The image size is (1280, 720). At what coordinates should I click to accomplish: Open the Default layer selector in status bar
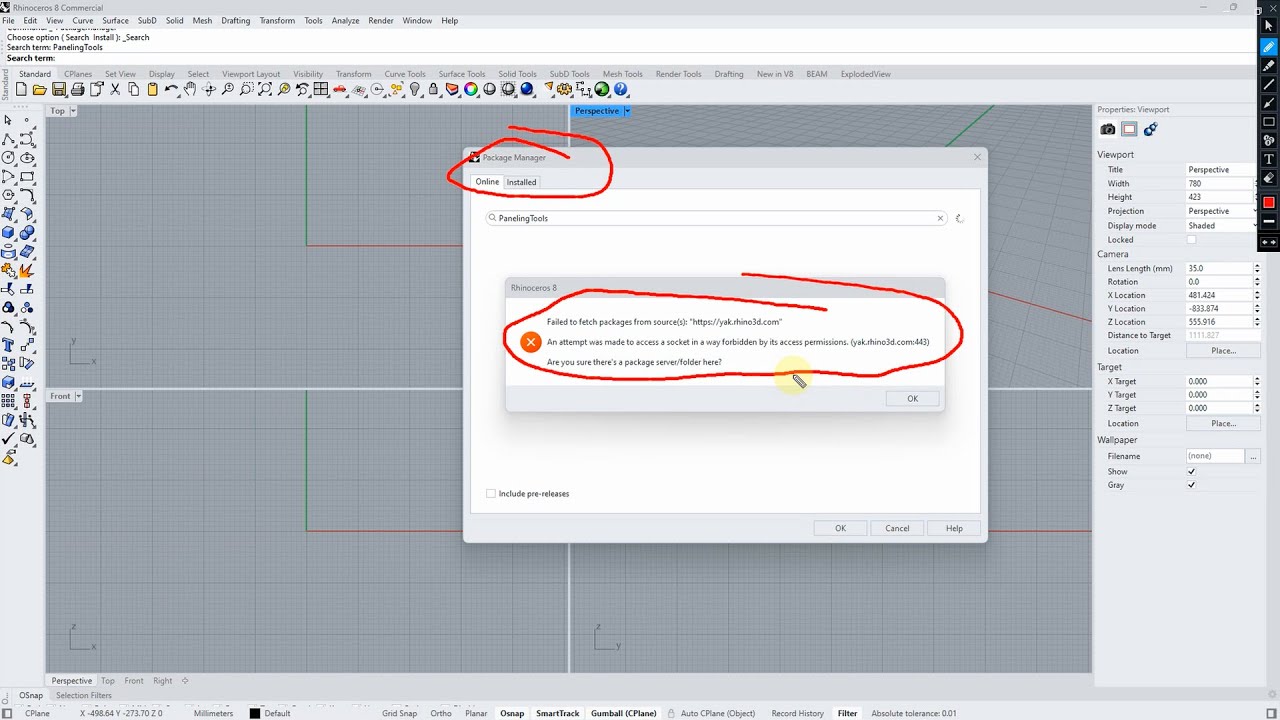[x=278, y=713]
